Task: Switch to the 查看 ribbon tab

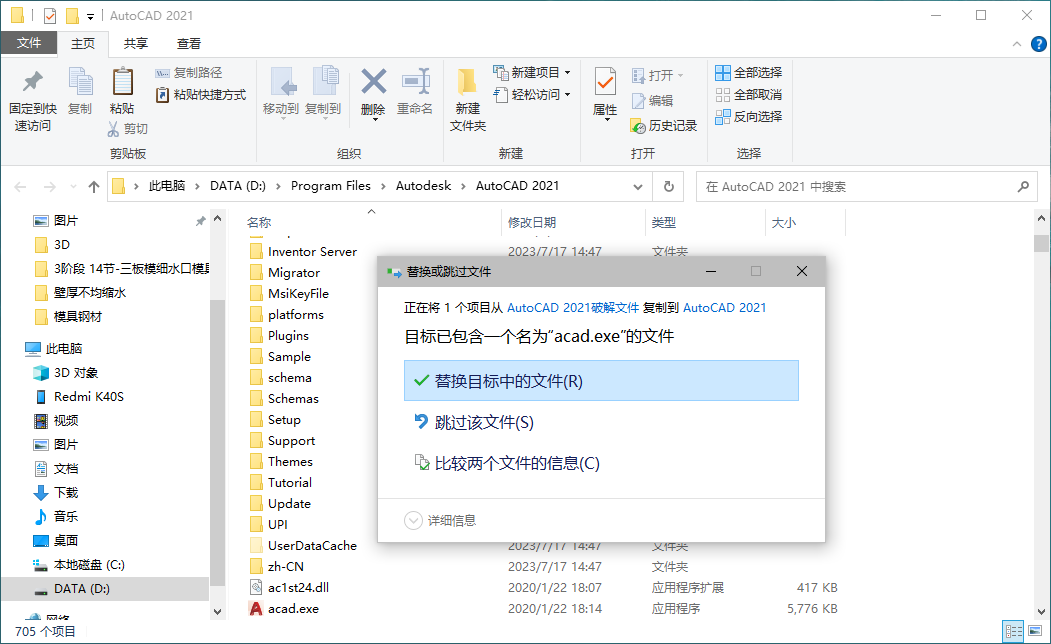Action: 187,43
